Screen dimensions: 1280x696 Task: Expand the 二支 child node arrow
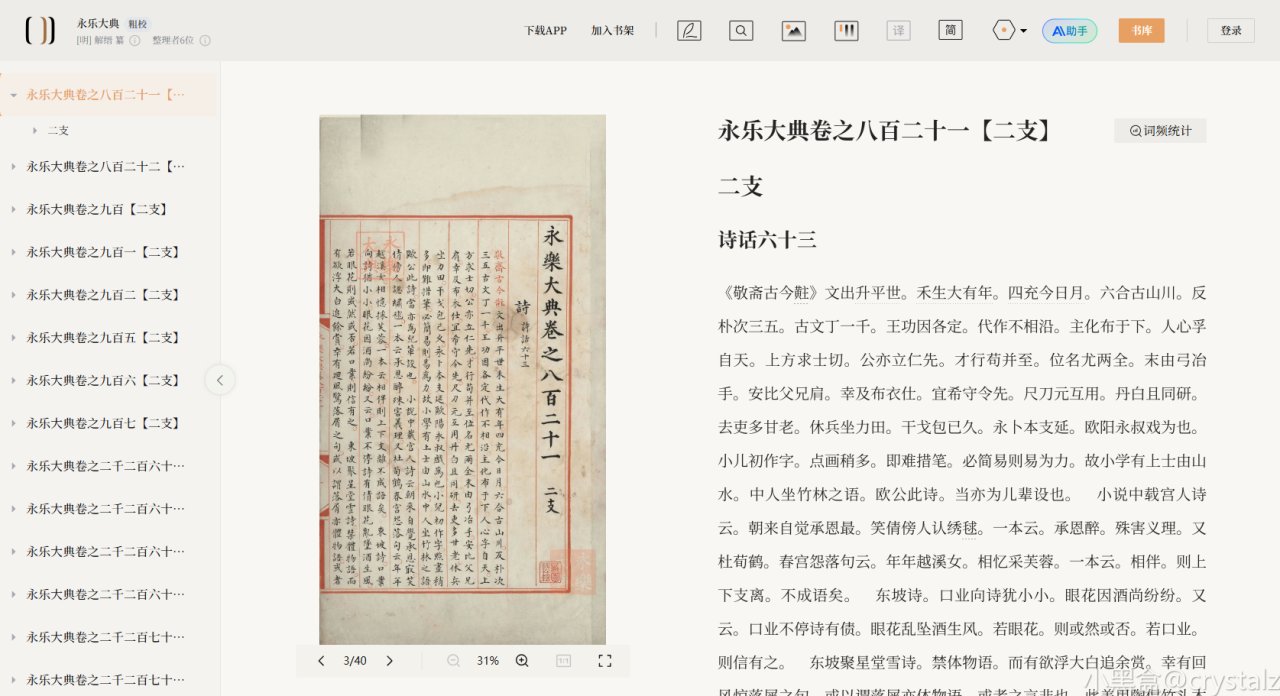tap(35, 130)
